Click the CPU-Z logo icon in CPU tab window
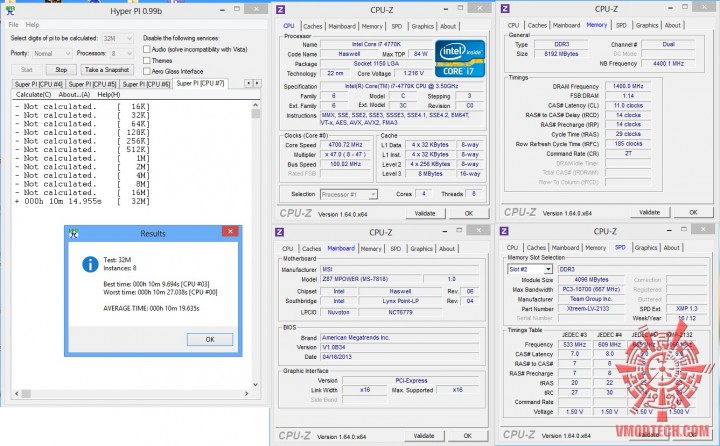 pos(281,10)
